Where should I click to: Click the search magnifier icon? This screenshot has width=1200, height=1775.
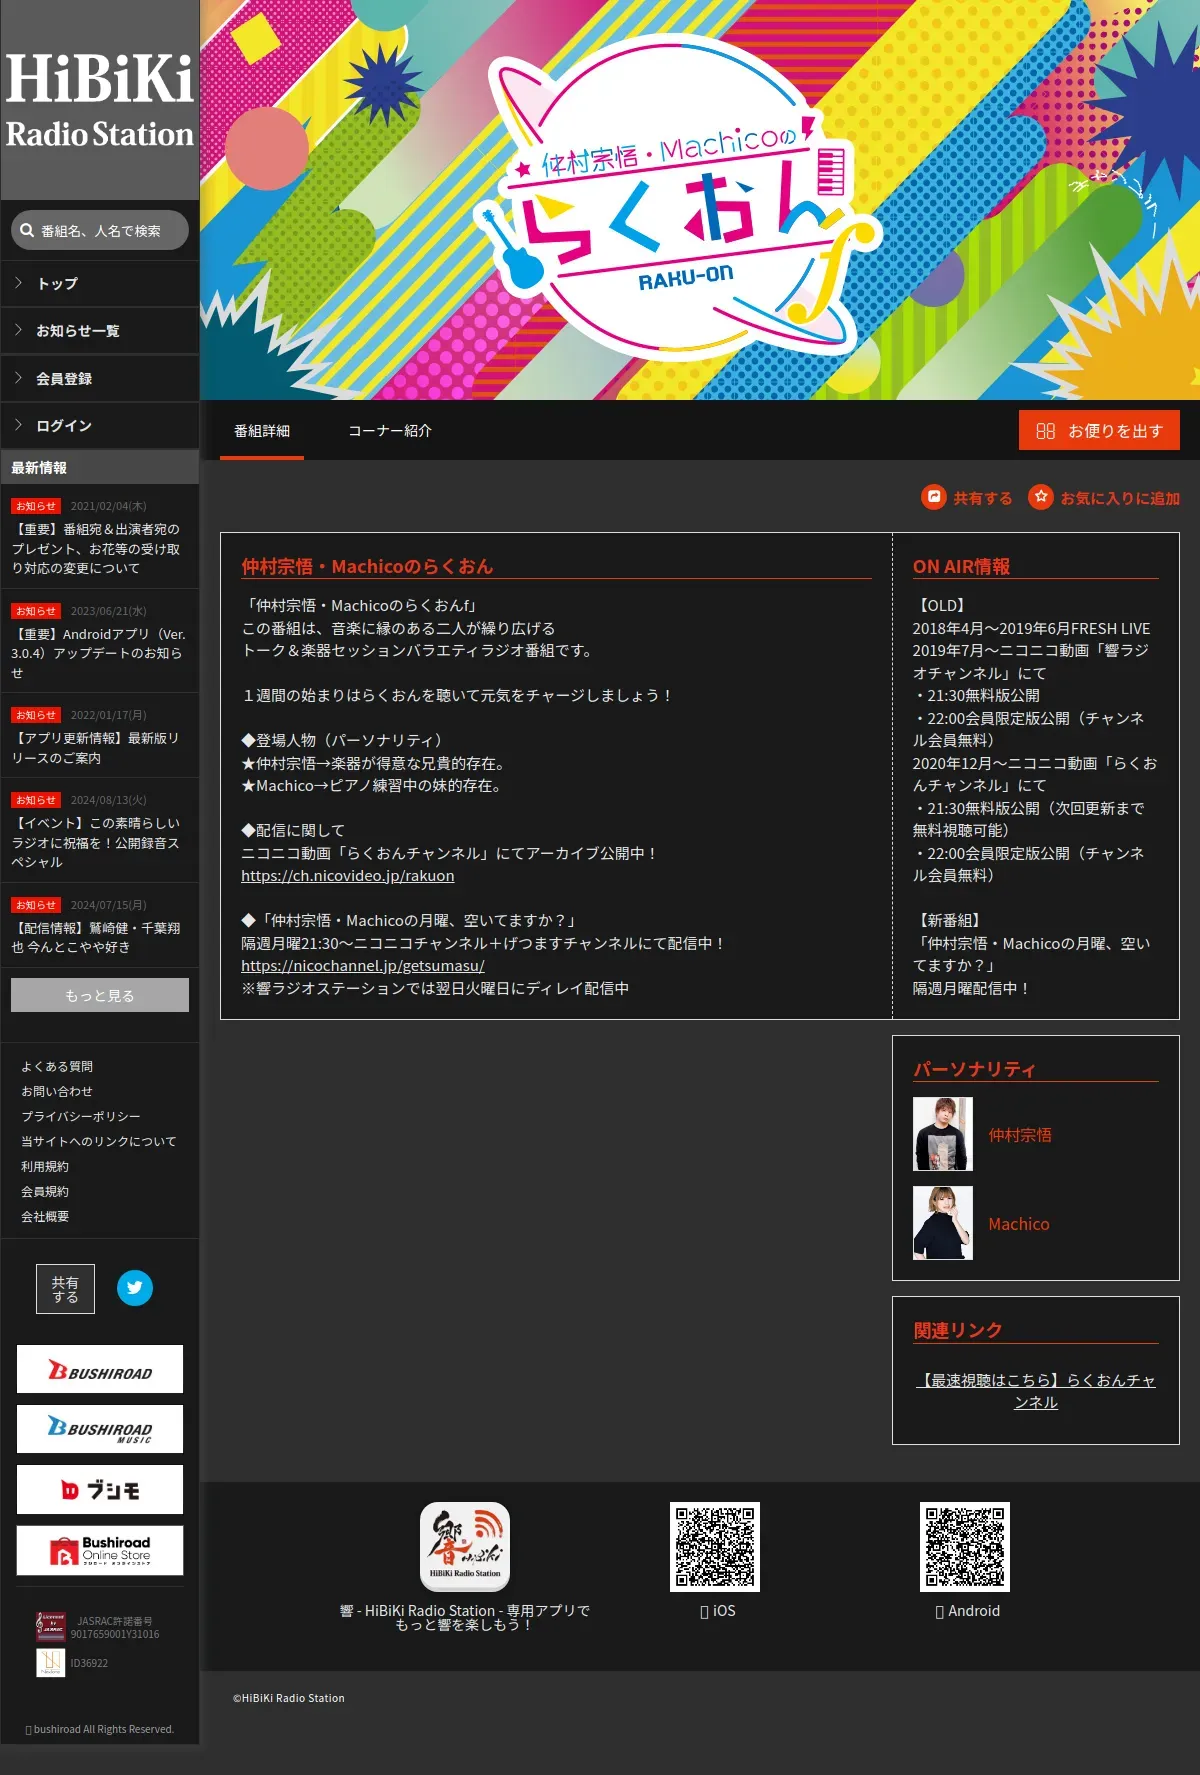tap(27, 230)
